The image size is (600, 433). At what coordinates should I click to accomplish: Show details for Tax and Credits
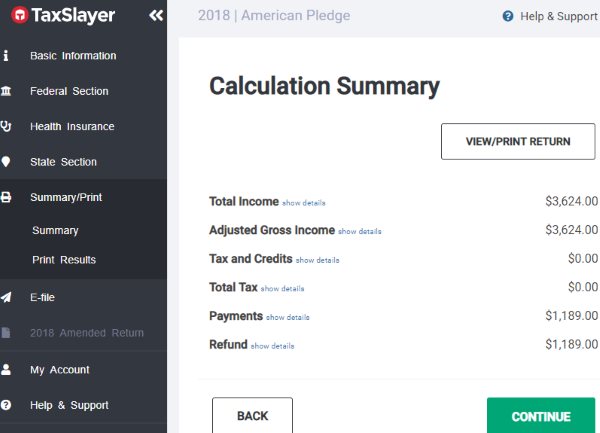point(317,260)
